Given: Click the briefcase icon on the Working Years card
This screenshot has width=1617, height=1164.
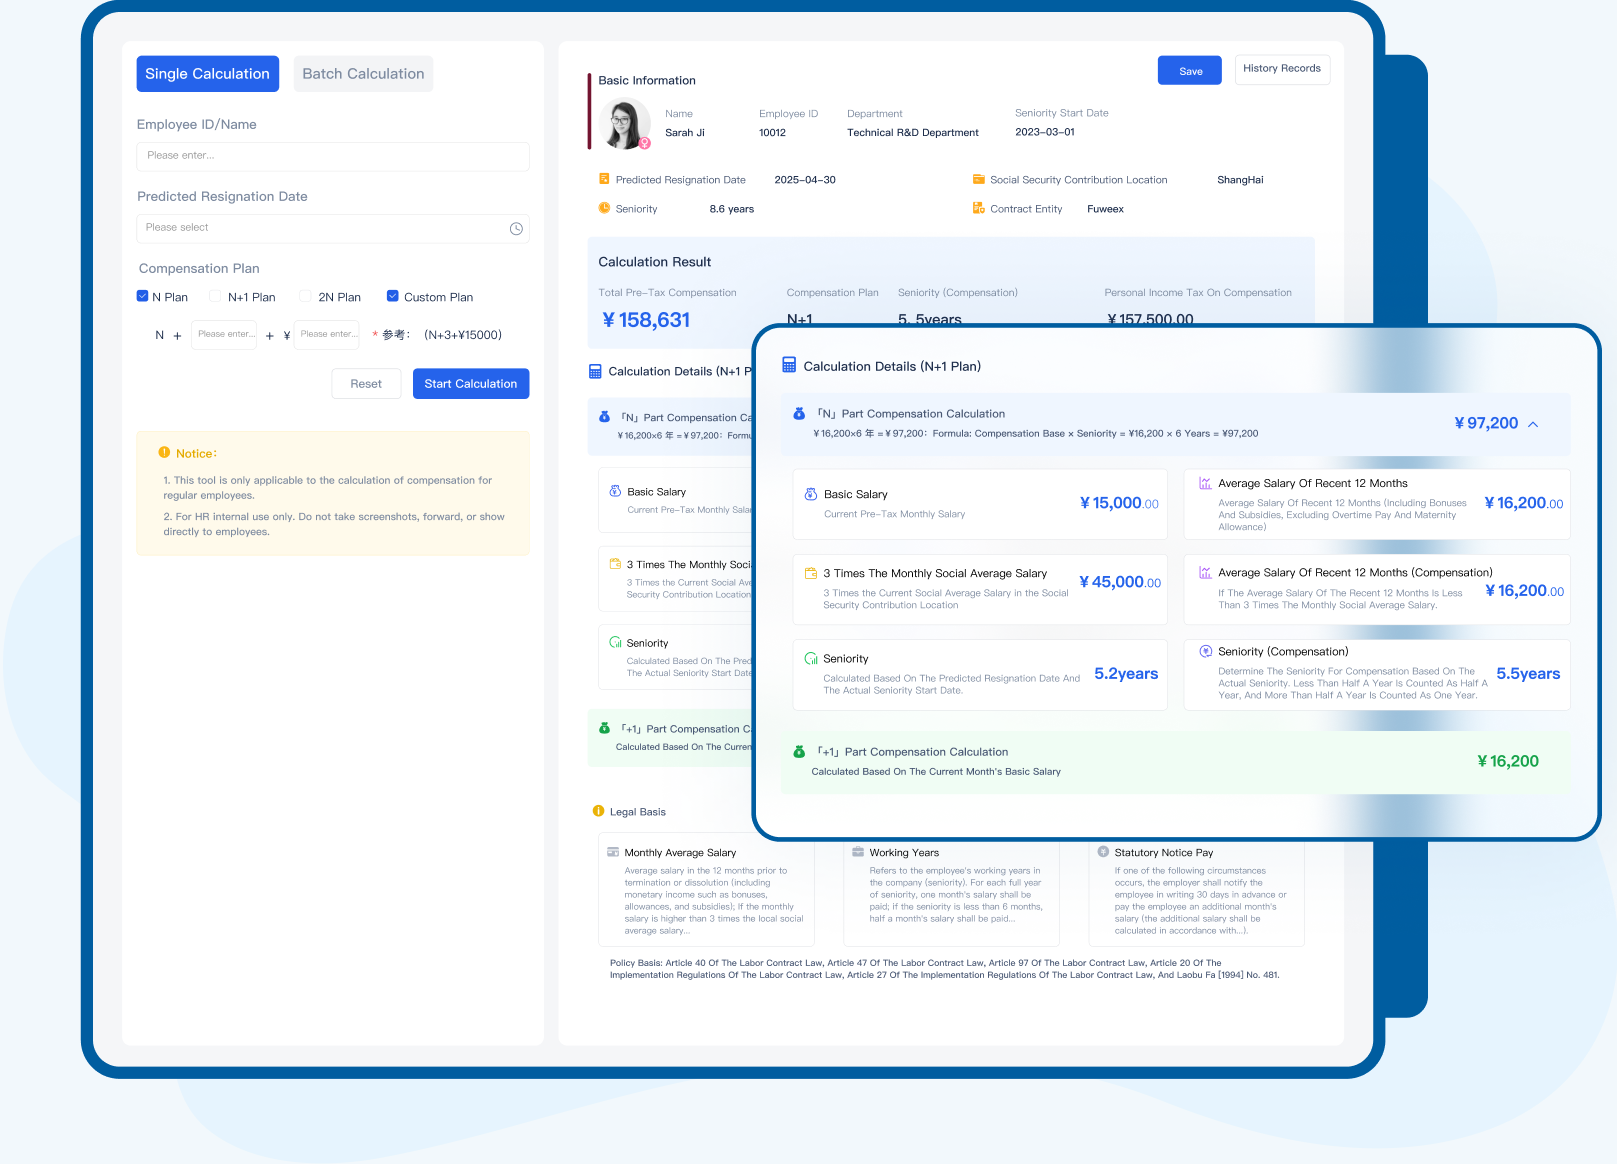Looking at the screenshot, I should click(858, 852).
